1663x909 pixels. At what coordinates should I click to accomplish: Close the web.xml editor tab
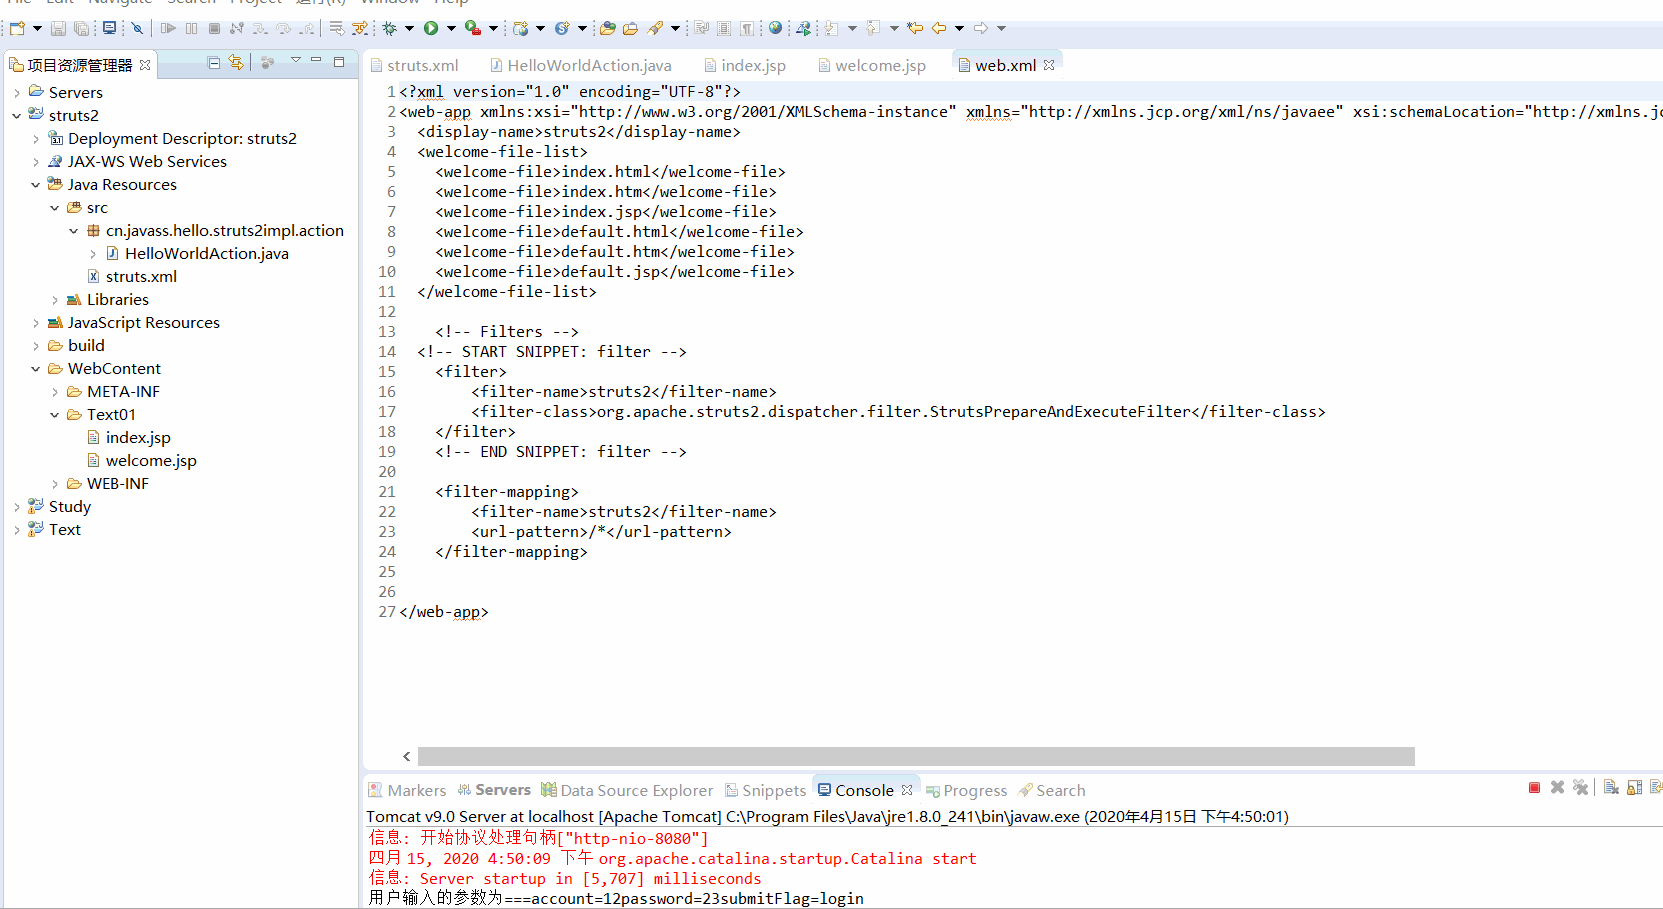(1048, 64)
